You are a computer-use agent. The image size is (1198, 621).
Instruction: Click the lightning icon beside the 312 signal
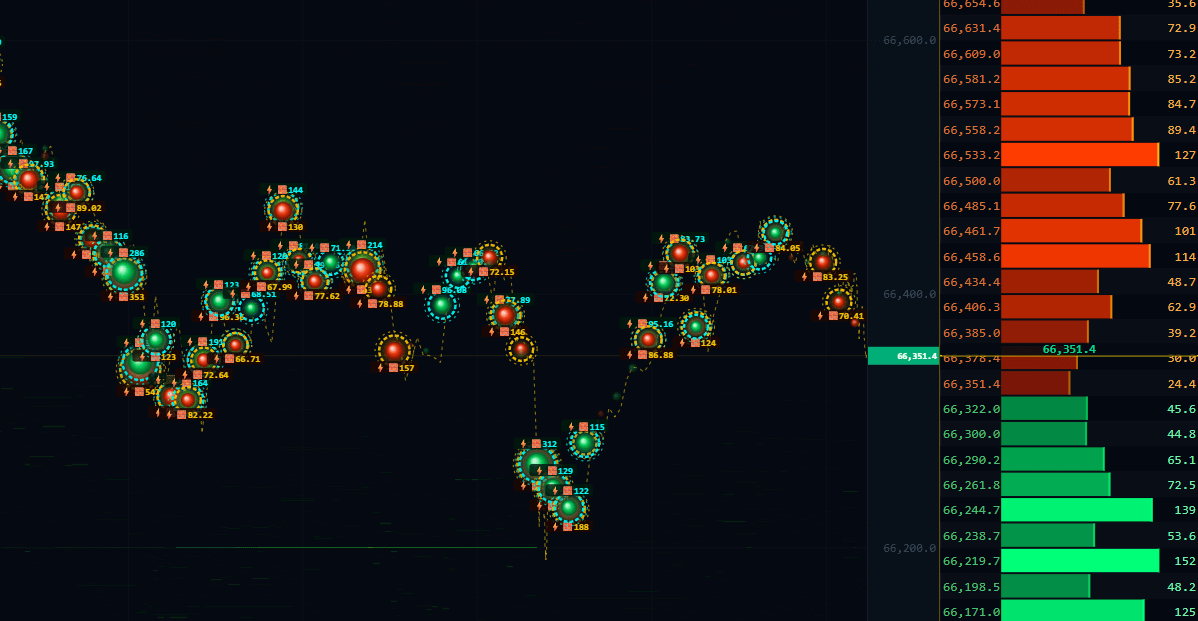522,444
